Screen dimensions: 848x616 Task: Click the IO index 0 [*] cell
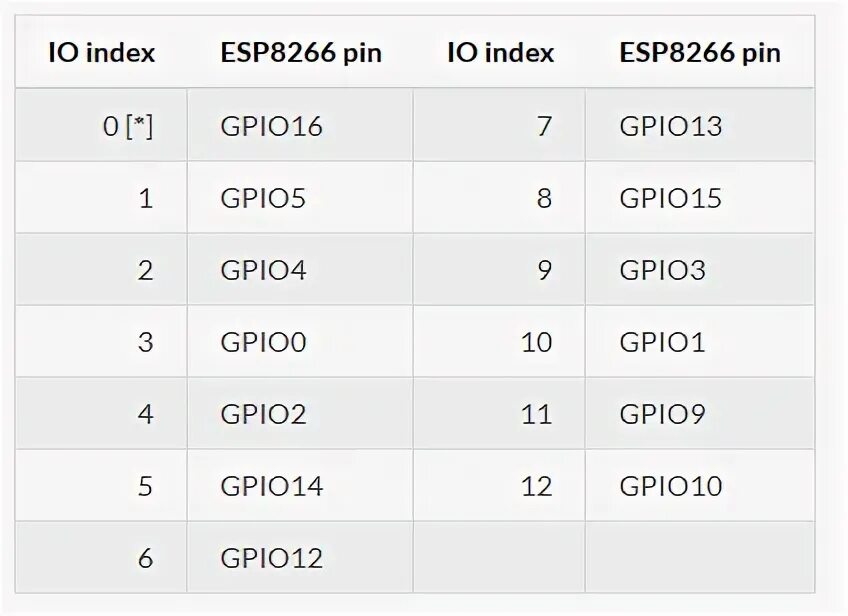pyautogui.click(x=101, y=125)
